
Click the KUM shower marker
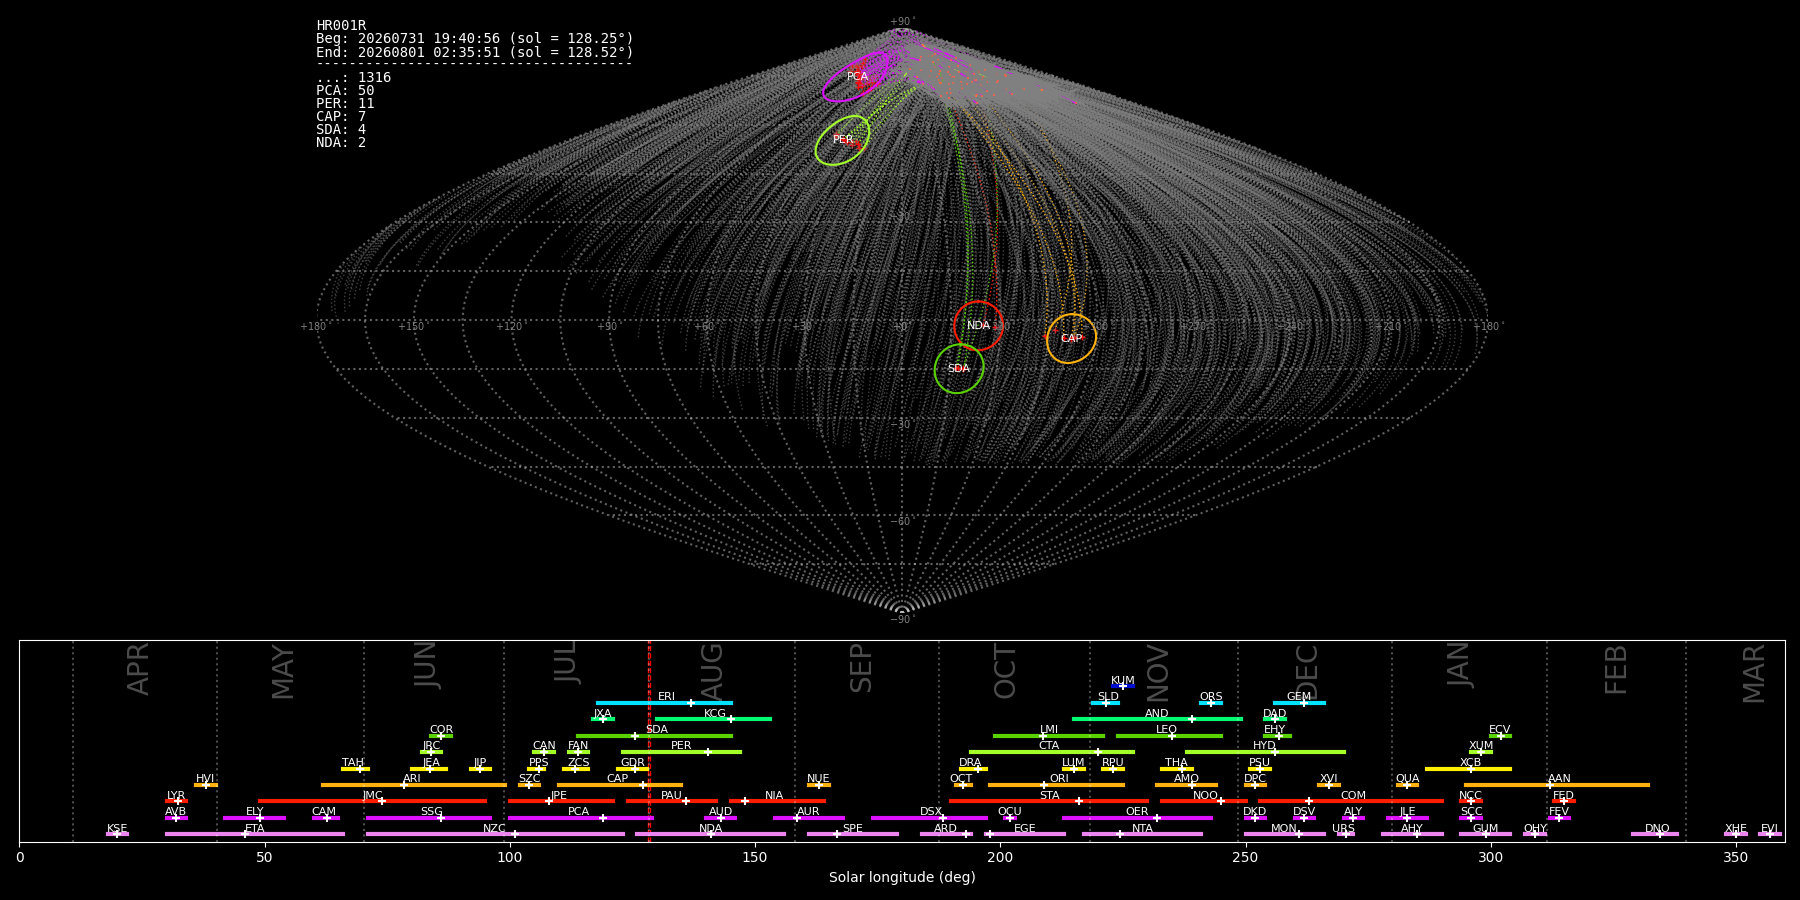click(x=1123, y=686)
